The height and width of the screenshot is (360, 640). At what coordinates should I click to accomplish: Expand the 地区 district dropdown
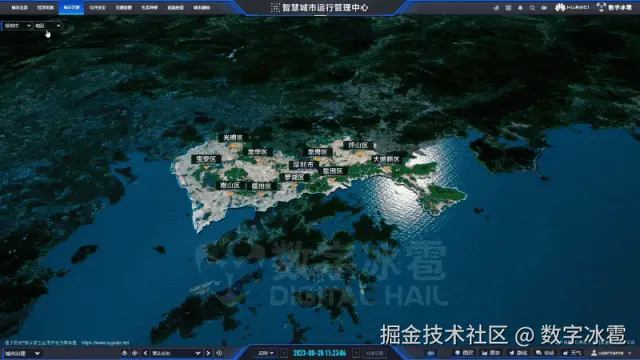pyautogui.click(x=48, y=26)
